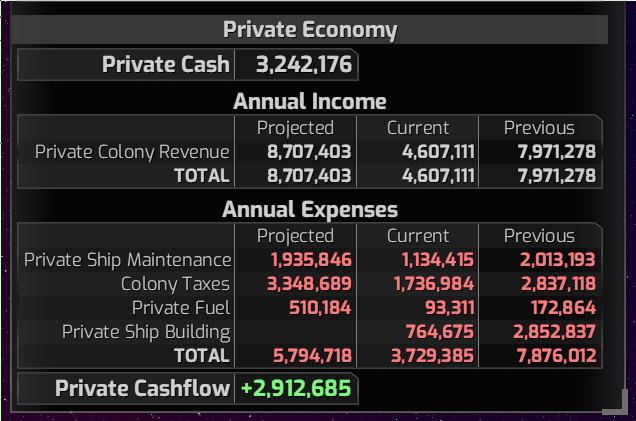Click the Annual Expenses heading
The width and height of the screenshot is (636, 421).
tap(310, 210)
